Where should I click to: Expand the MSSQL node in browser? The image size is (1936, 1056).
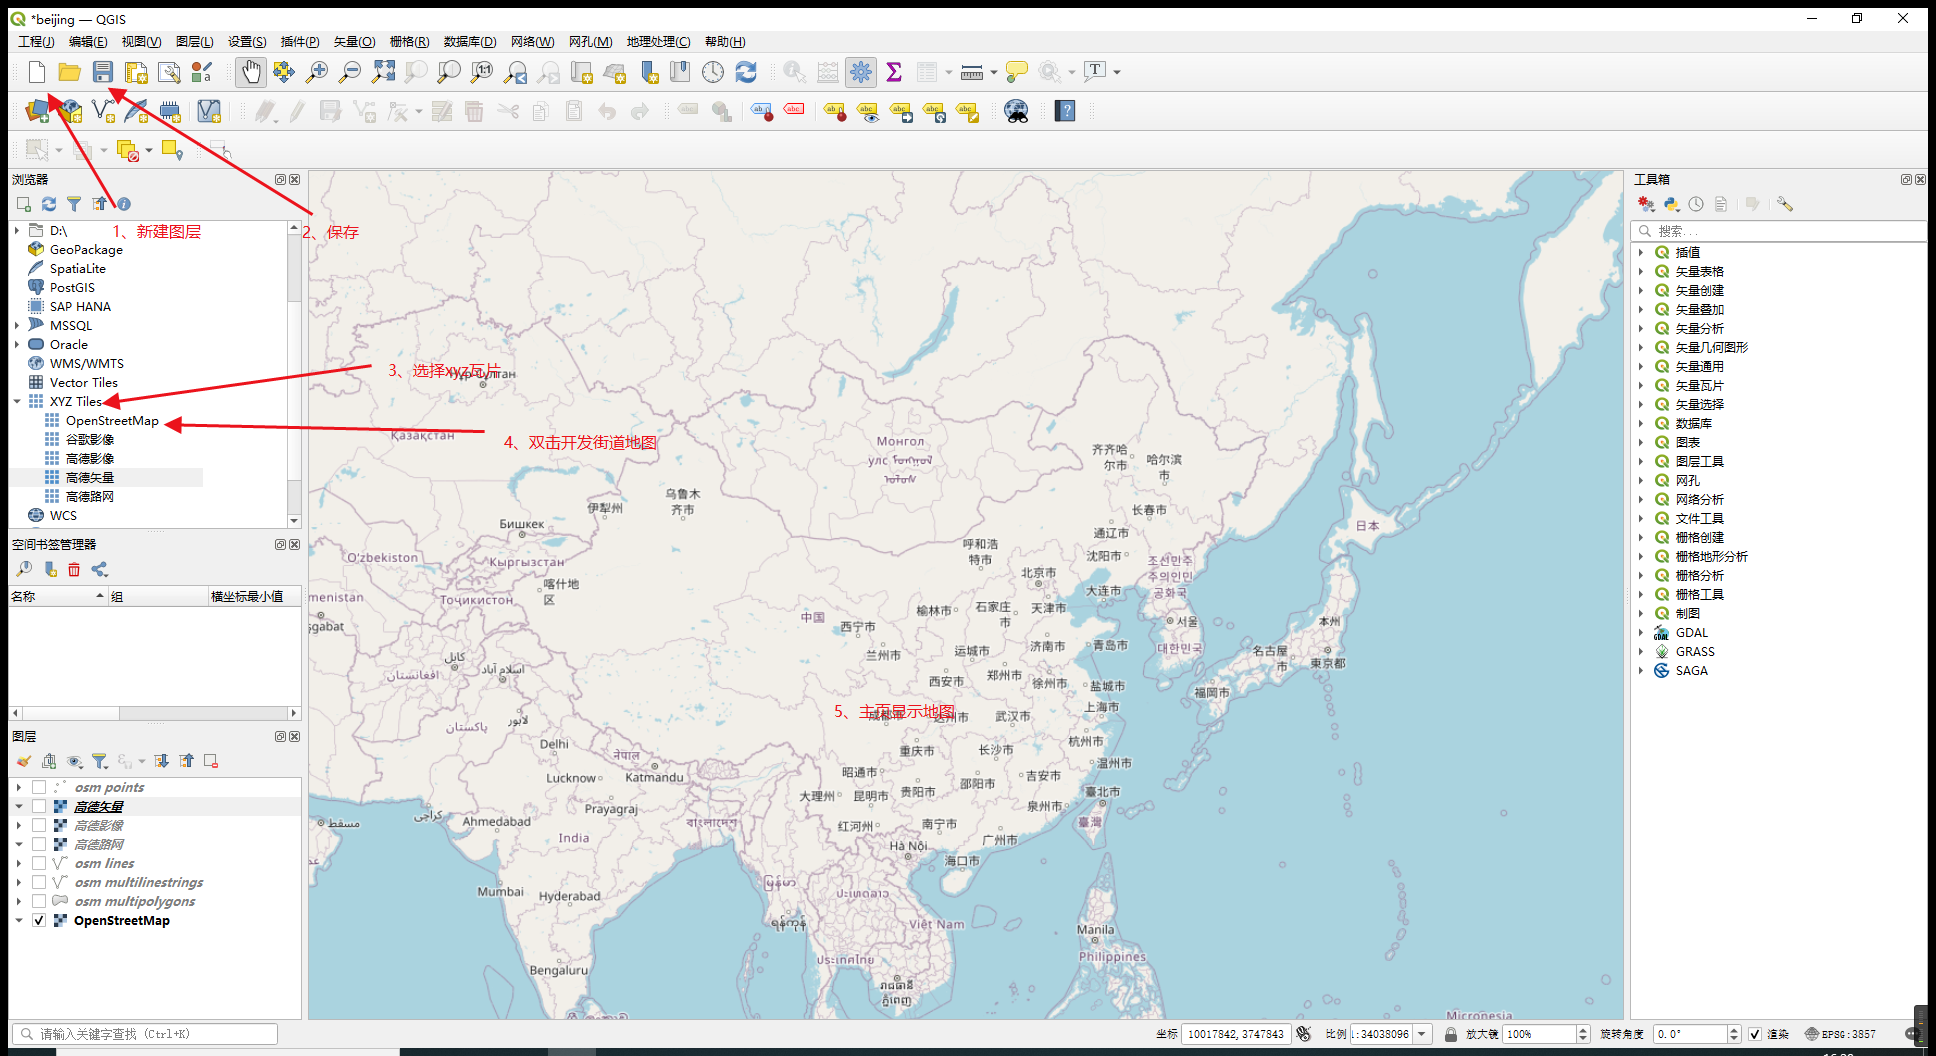point(17,325)
